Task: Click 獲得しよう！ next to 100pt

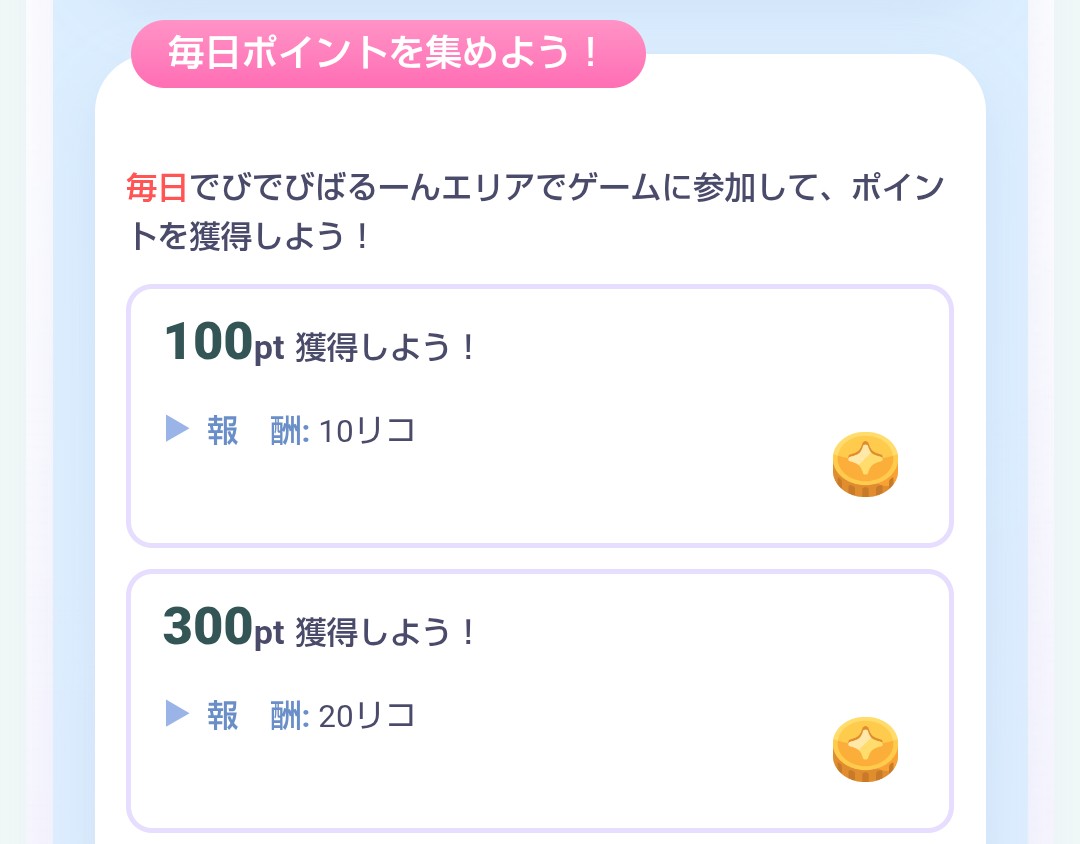Action: (x=386, y=347)
